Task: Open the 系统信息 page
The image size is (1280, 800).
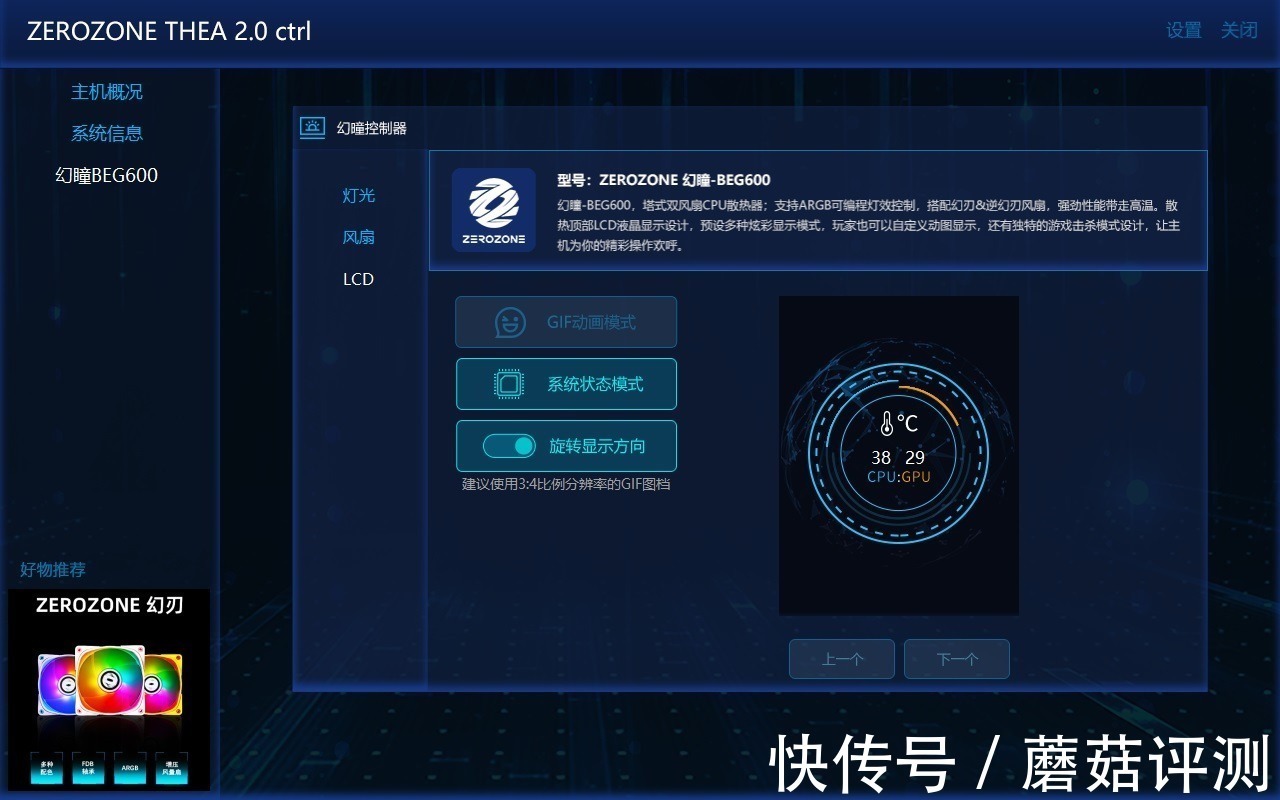Action: pyautogui.click(x=107, y=133)
